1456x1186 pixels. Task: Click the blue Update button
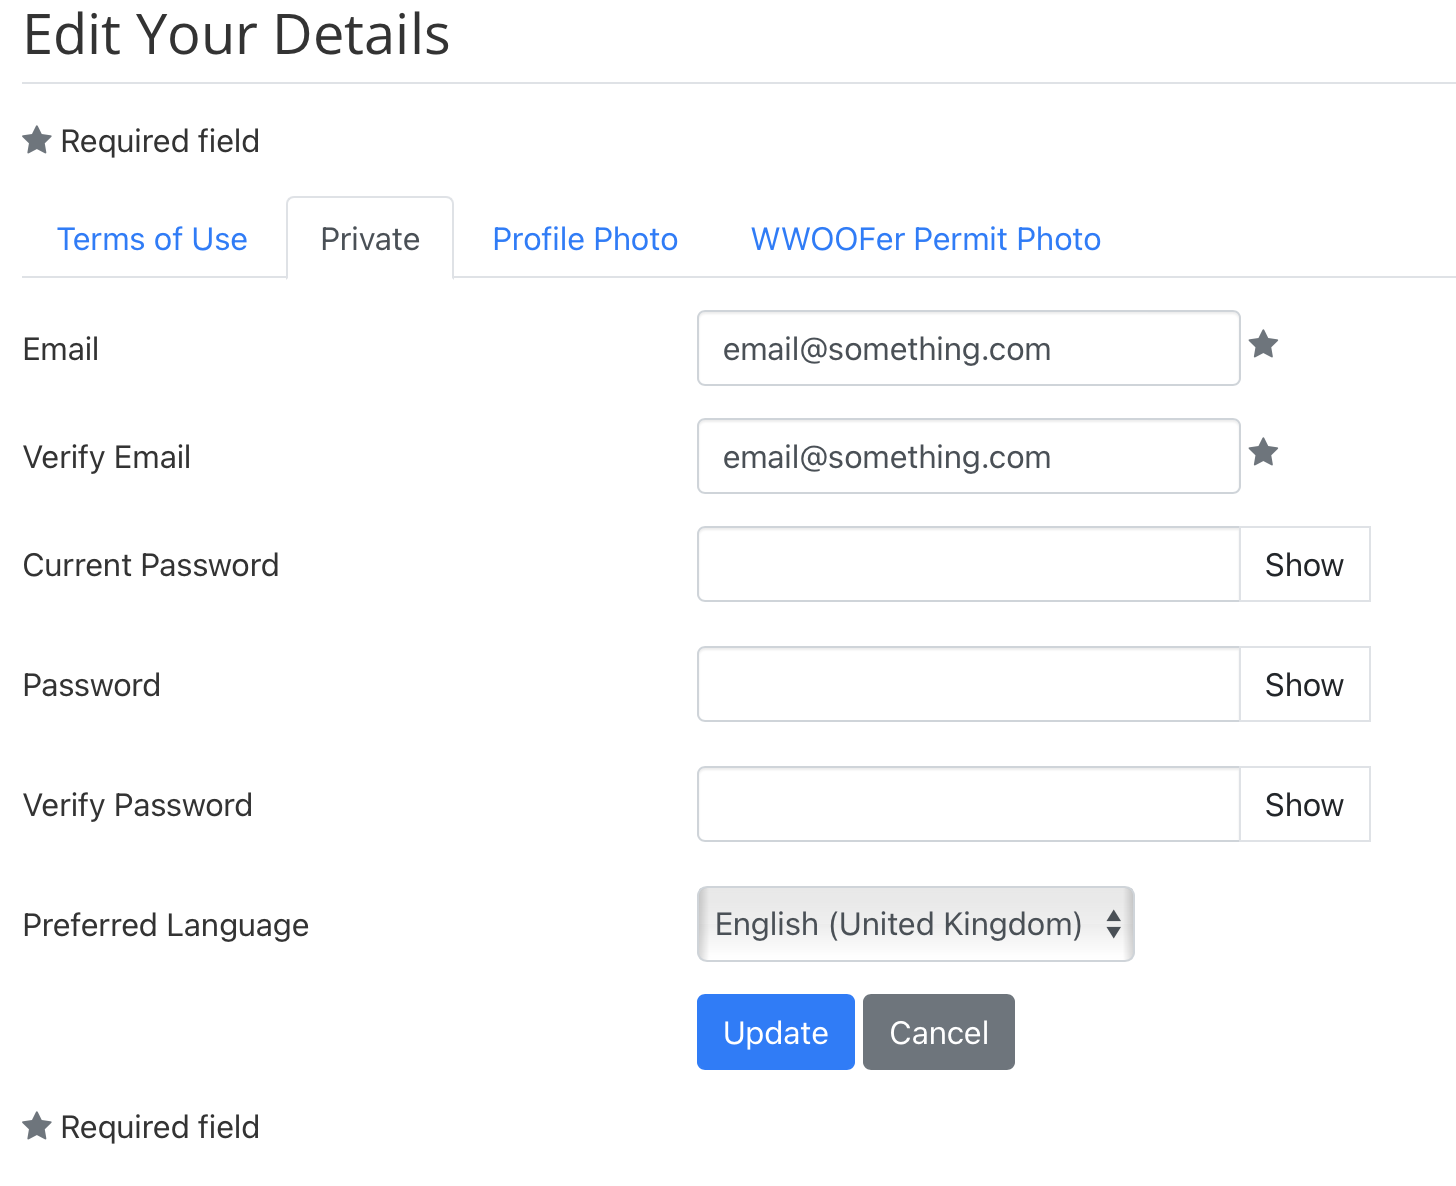pos(775,1032)
